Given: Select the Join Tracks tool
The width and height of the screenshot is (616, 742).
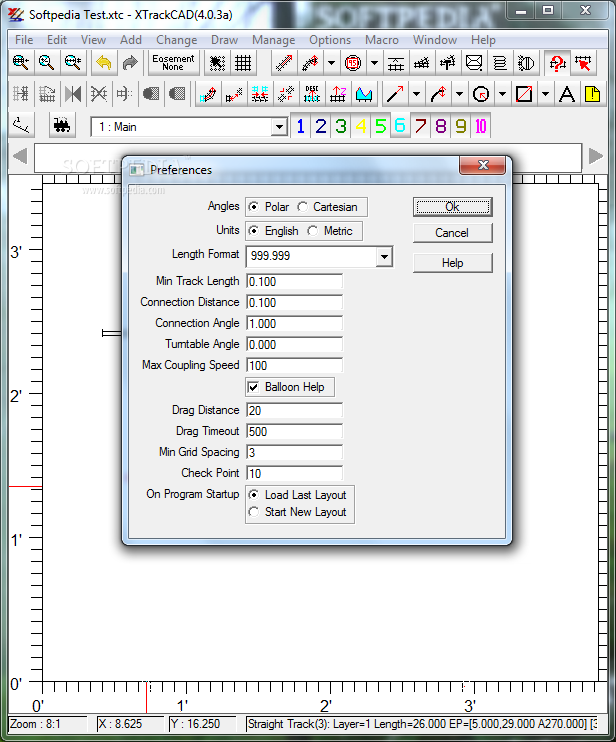Looking at the screenshot, I should click(x=234, y=94).
